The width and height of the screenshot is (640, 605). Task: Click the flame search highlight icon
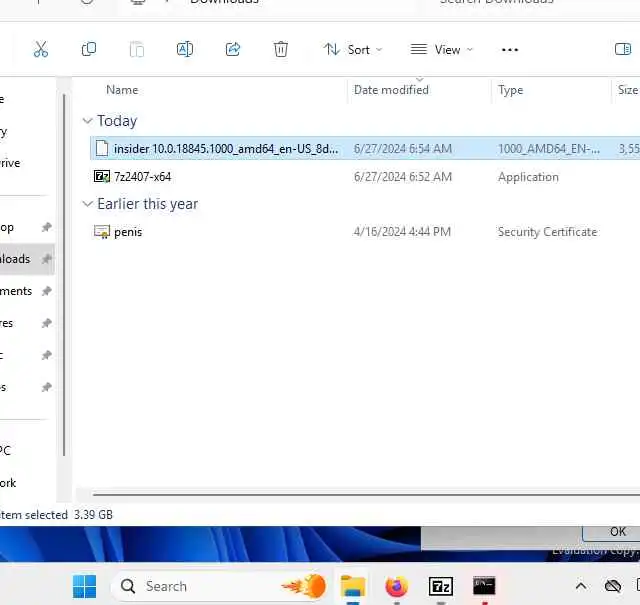click(x=304, y=586)
